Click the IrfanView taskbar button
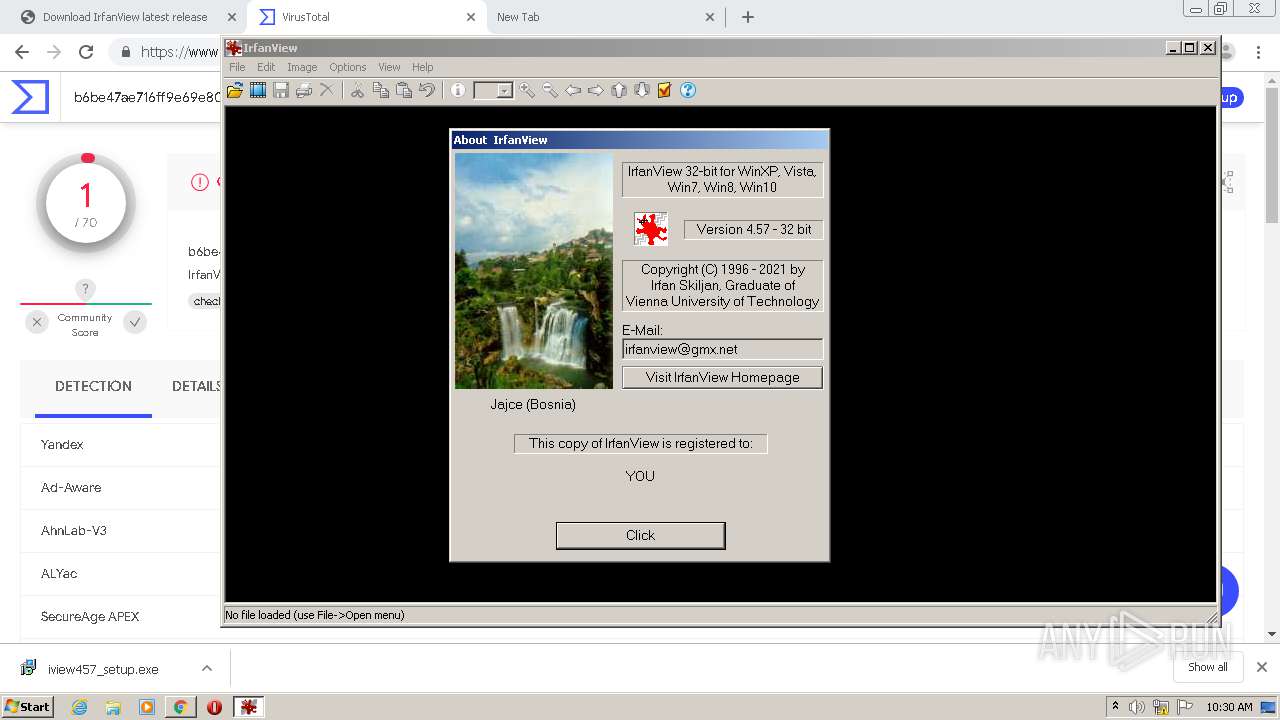 (x=248, y=707)
